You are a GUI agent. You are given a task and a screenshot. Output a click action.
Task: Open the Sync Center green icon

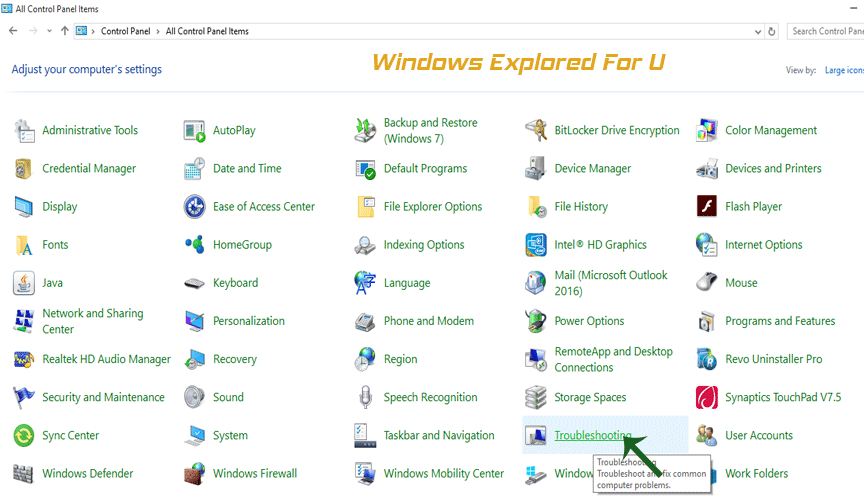click(24, 436)
